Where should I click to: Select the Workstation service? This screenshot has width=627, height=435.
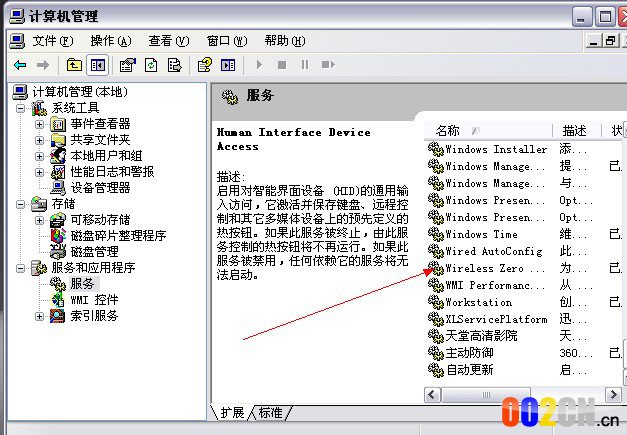coord(478,302)
